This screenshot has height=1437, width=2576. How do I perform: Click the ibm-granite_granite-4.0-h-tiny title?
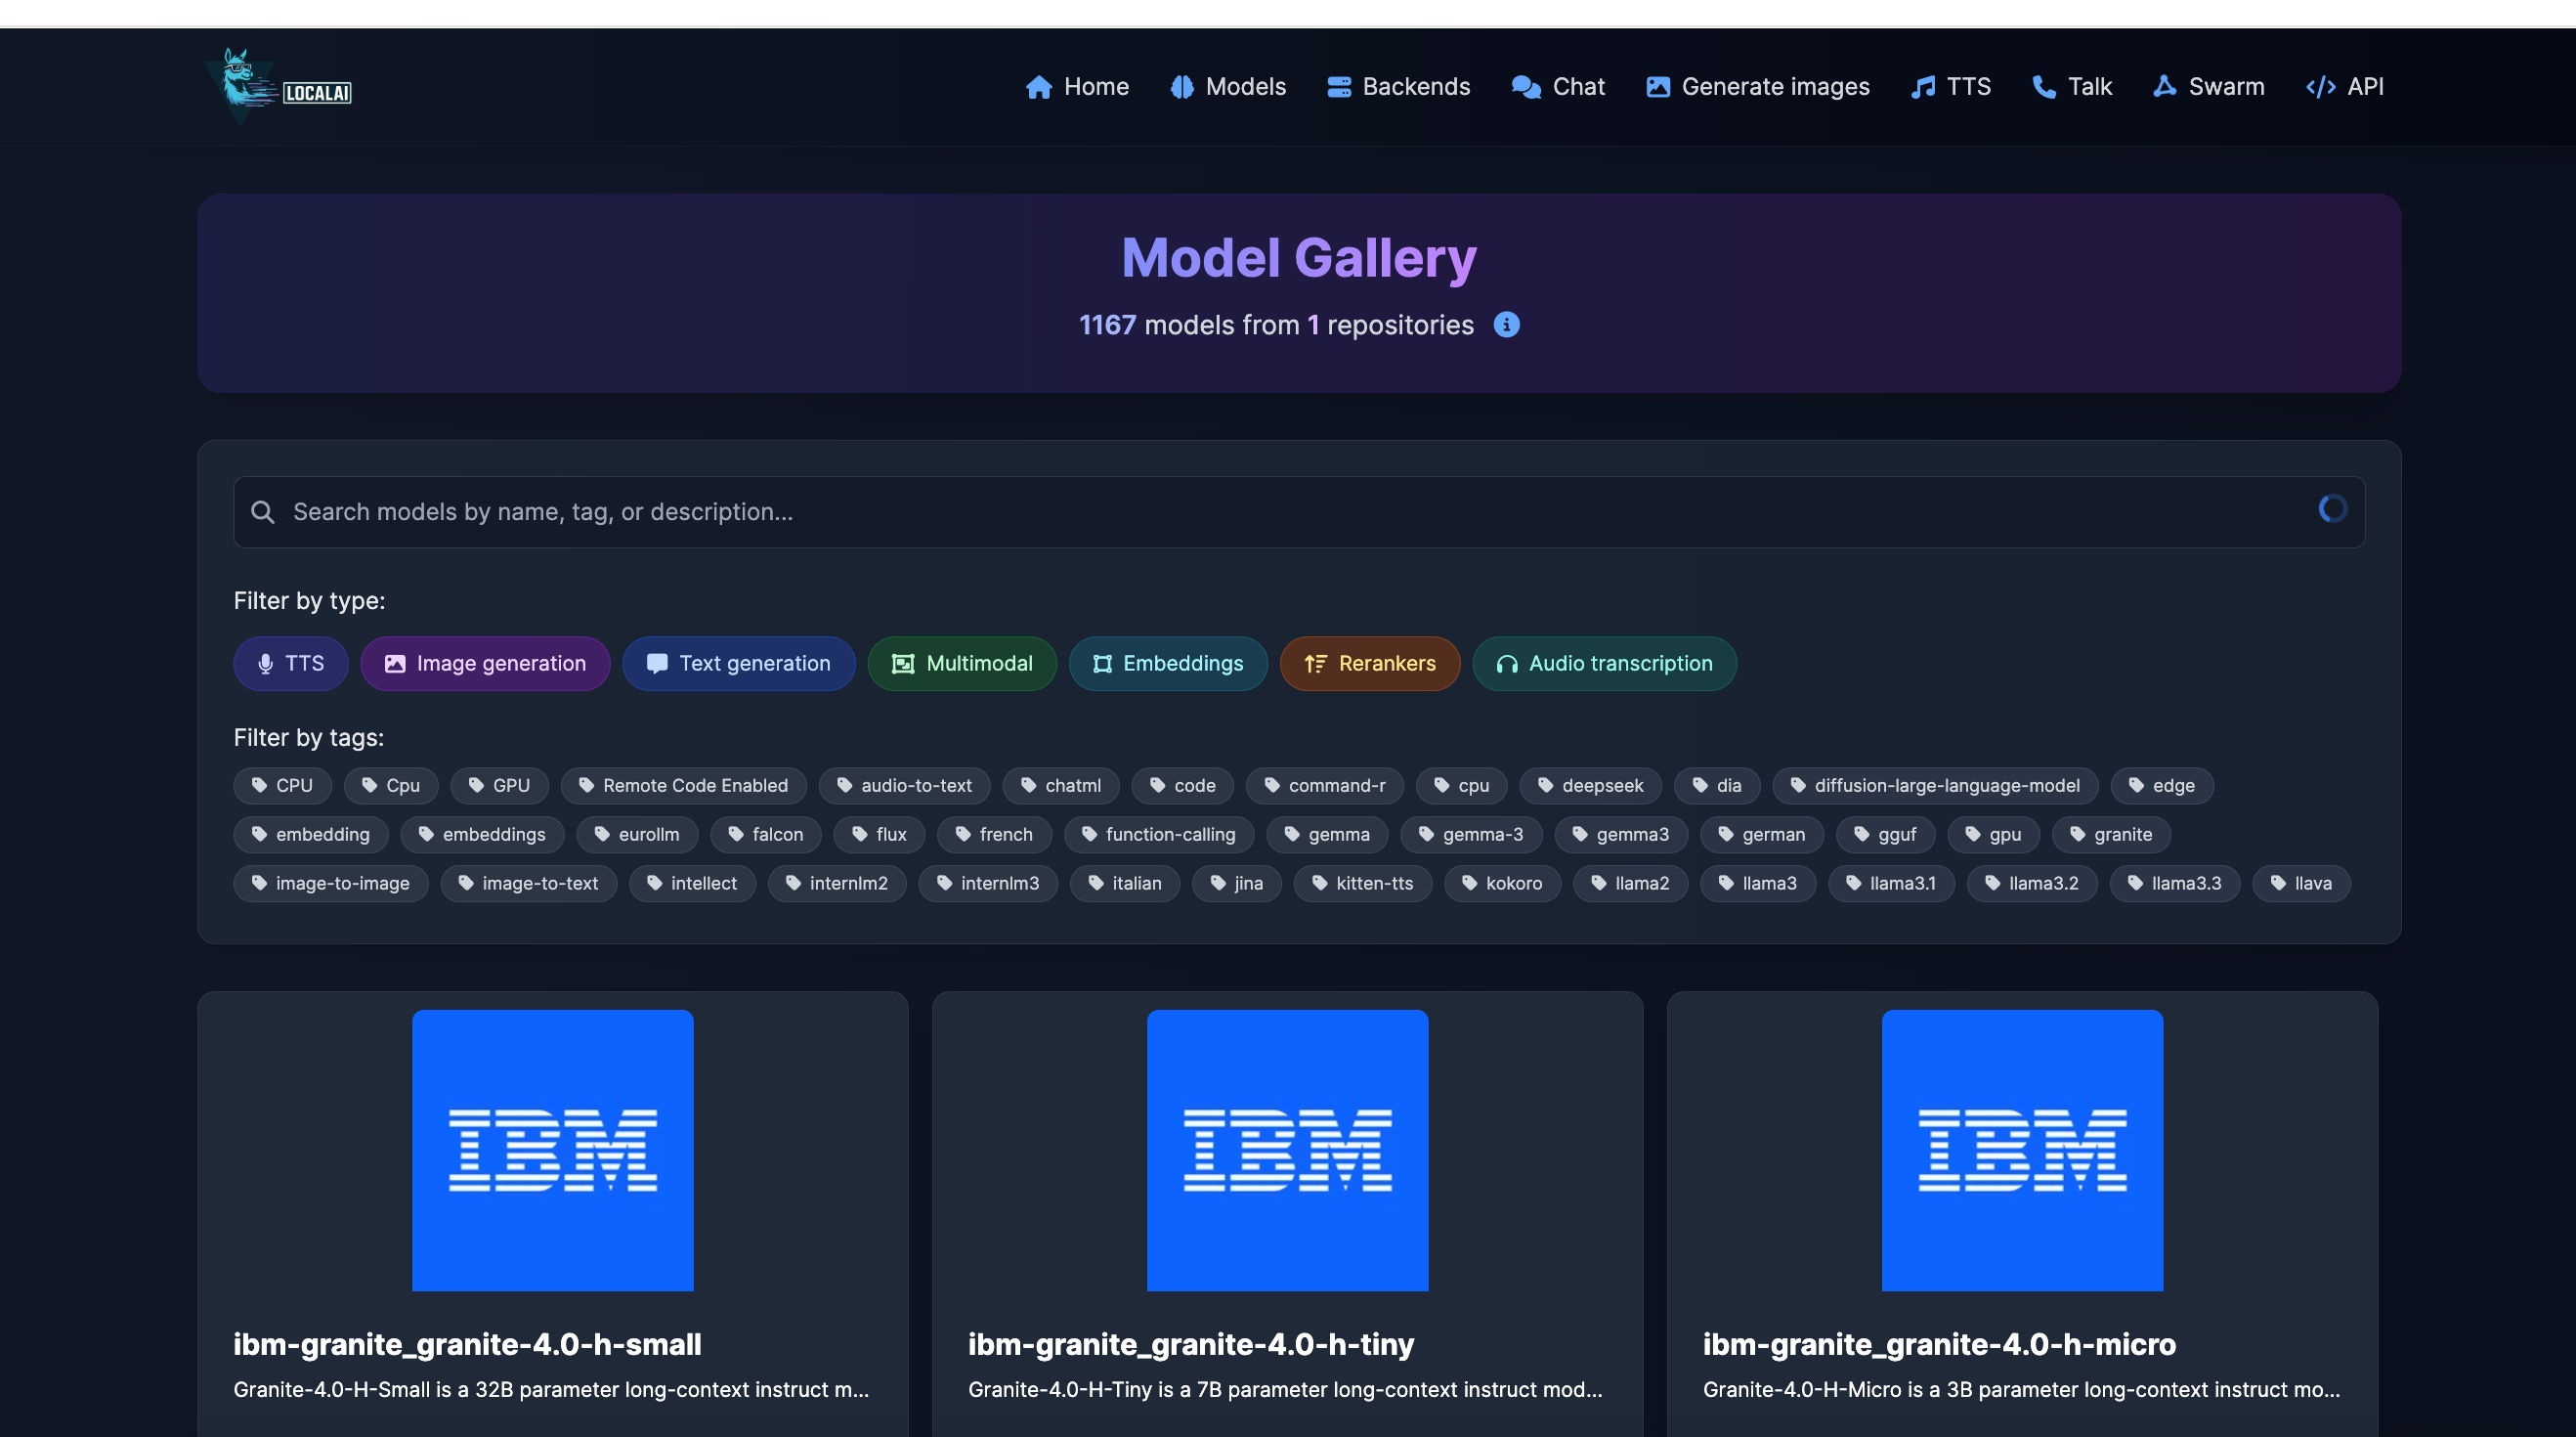tap(1191, 1345)
